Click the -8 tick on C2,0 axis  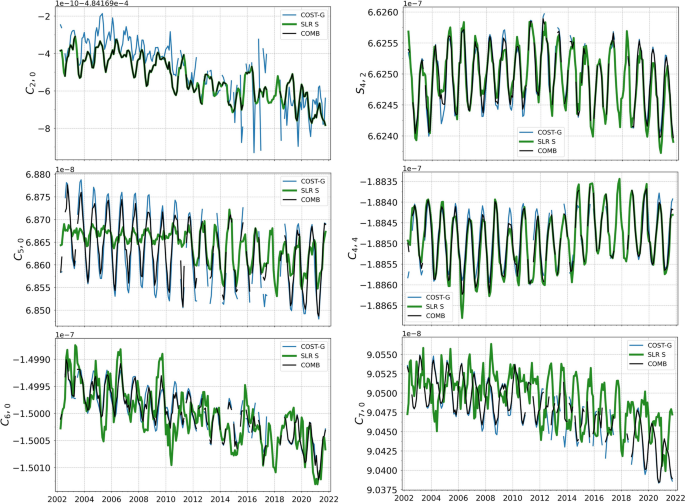click(45, 128)
